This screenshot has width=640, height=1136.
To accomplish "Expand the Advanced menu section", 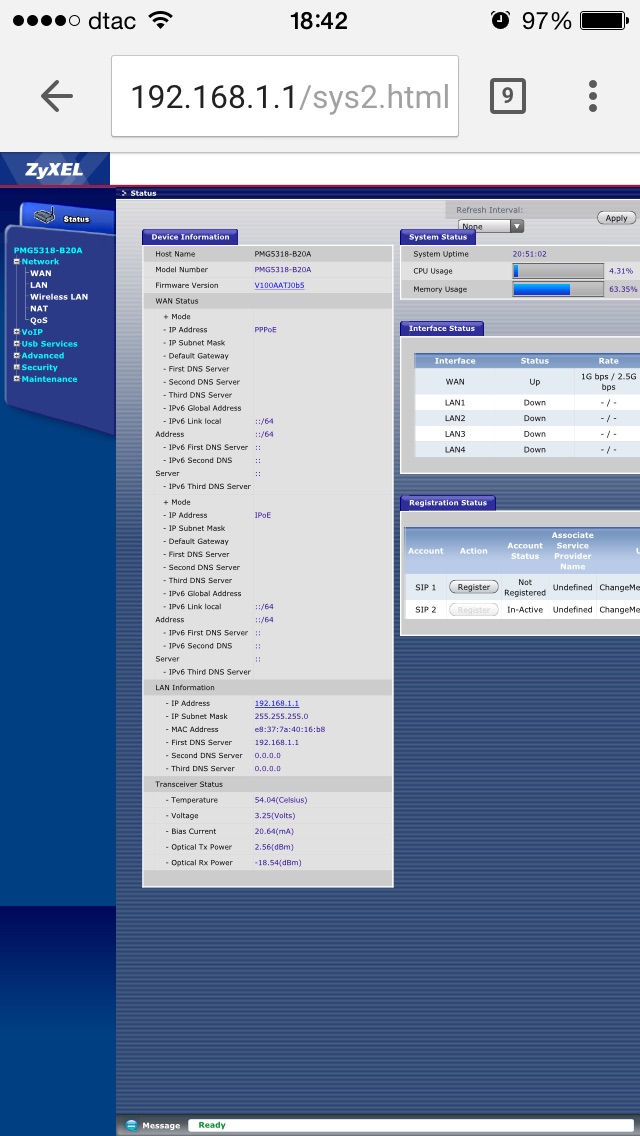I will (x=16, y=356).
